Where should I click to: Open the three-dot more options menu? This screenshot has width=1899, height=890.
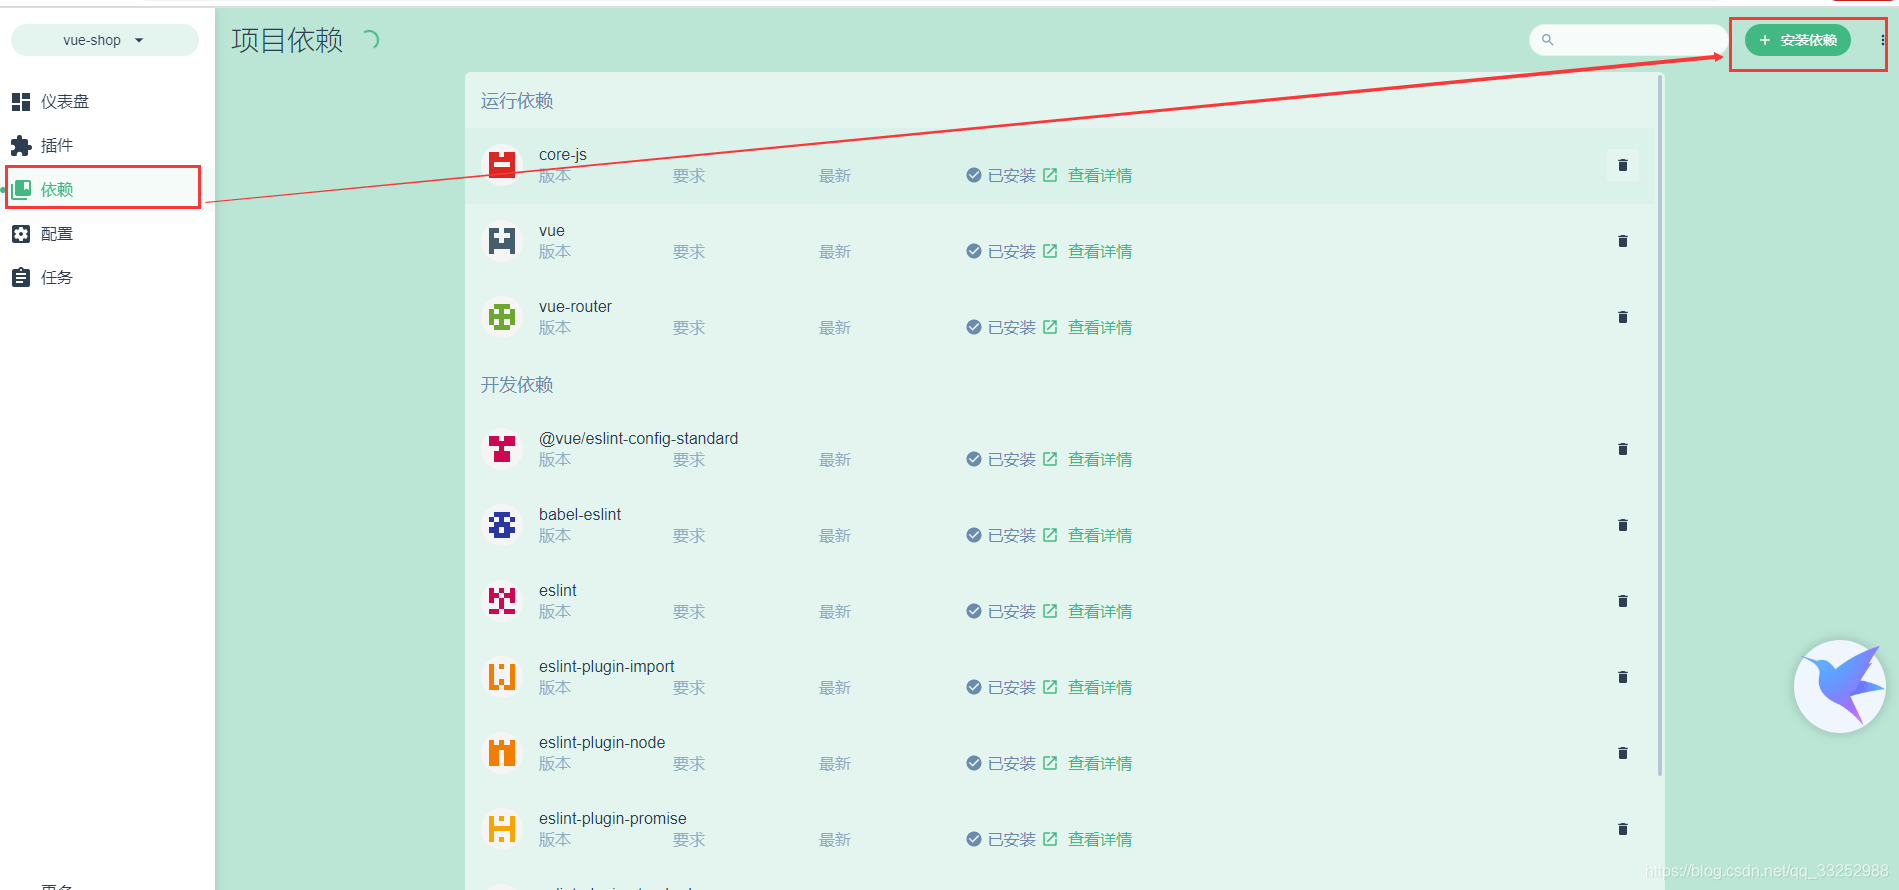pos(1882,40)
